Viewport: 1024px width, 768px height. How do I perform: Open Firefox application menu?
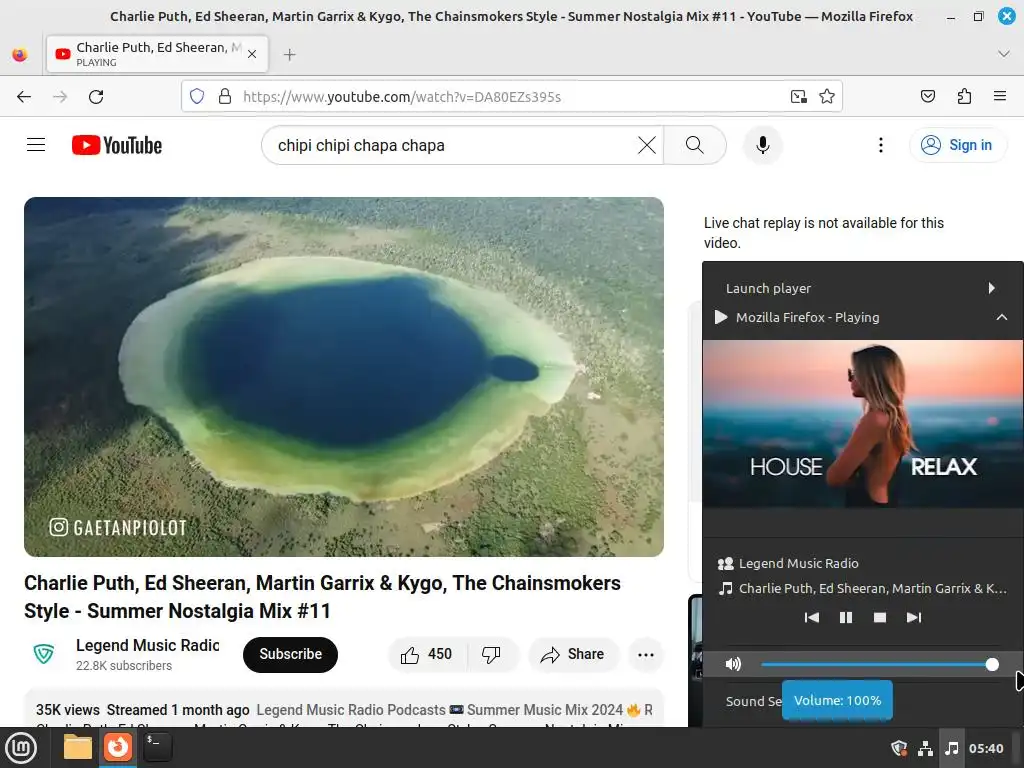click(1000, 97)
